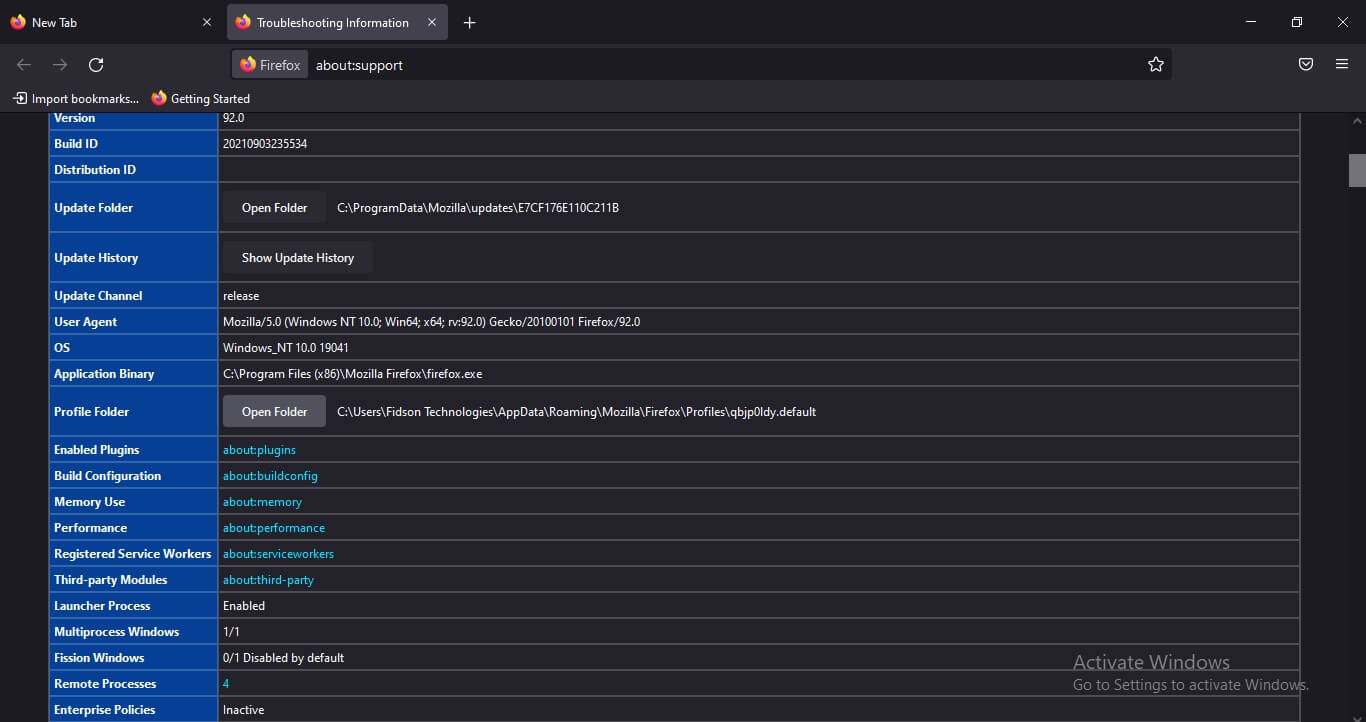
Task: Open the about:performance link
Action: pyautogui.click(x=274, y=528)
